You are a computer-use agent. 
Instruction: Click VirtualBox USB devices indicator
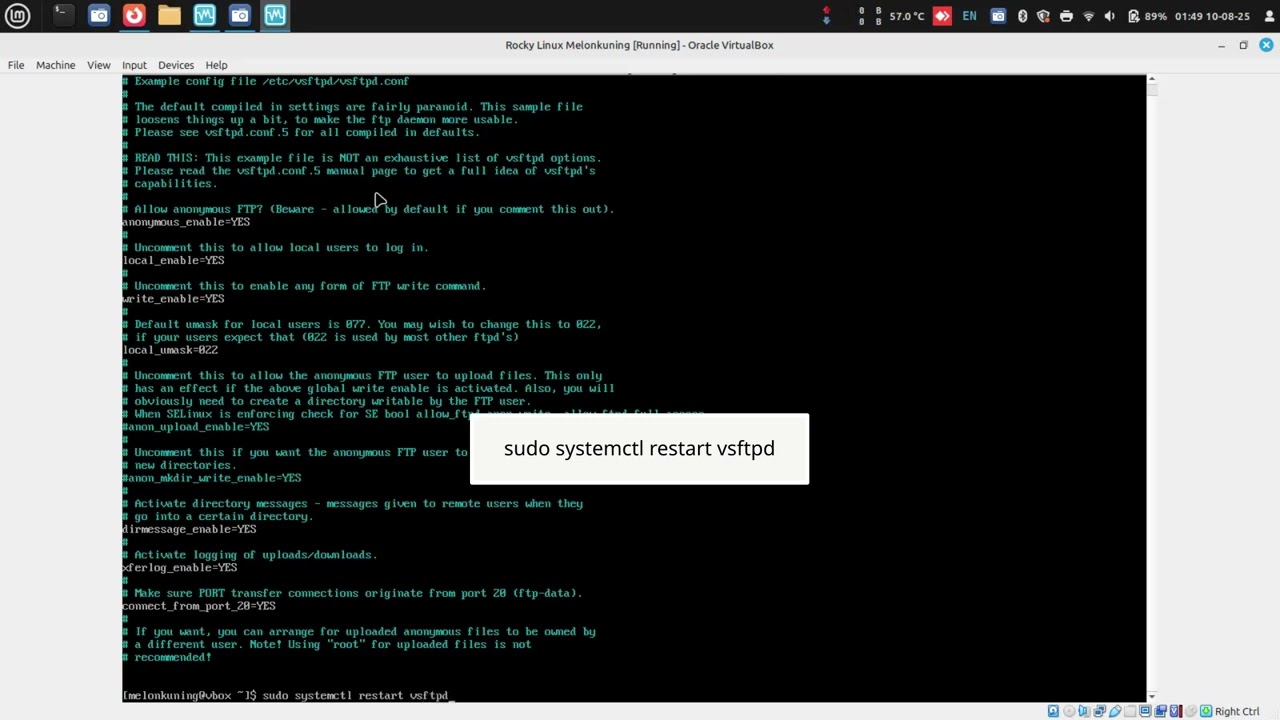[1115, 711]
